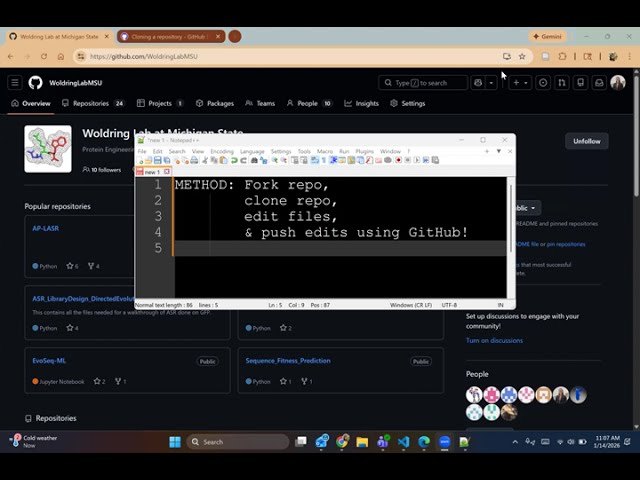Click the GitHub octocat logo
Viewport: 640px width, 480px height.
36,83
